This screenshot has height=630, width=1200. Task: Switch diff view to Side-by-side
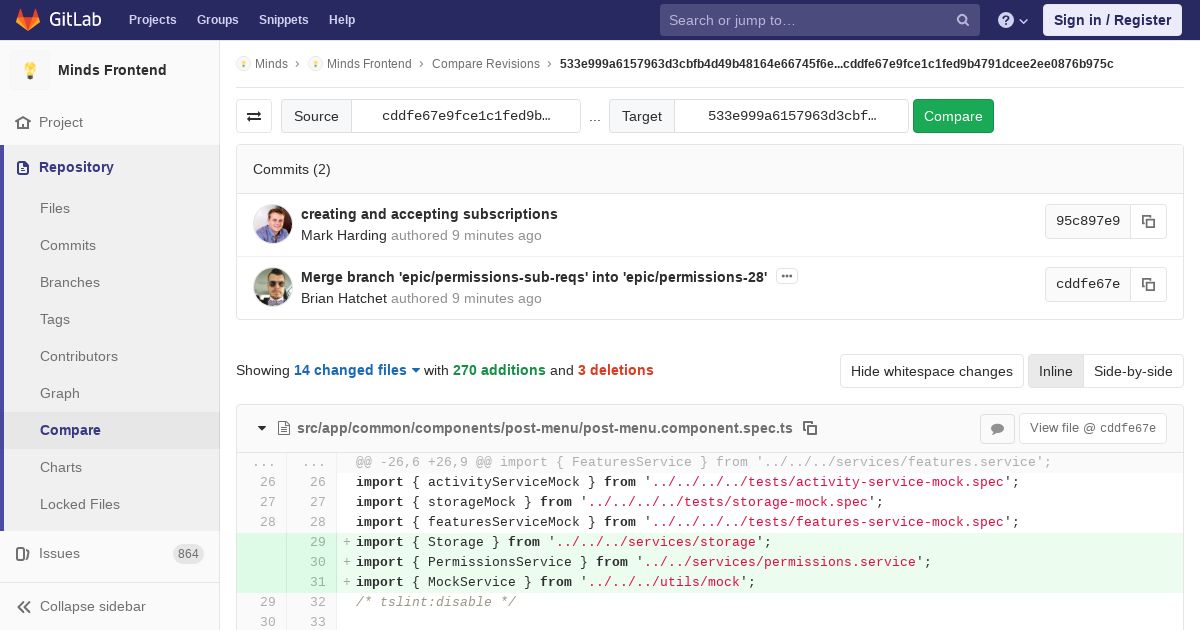1133,371
